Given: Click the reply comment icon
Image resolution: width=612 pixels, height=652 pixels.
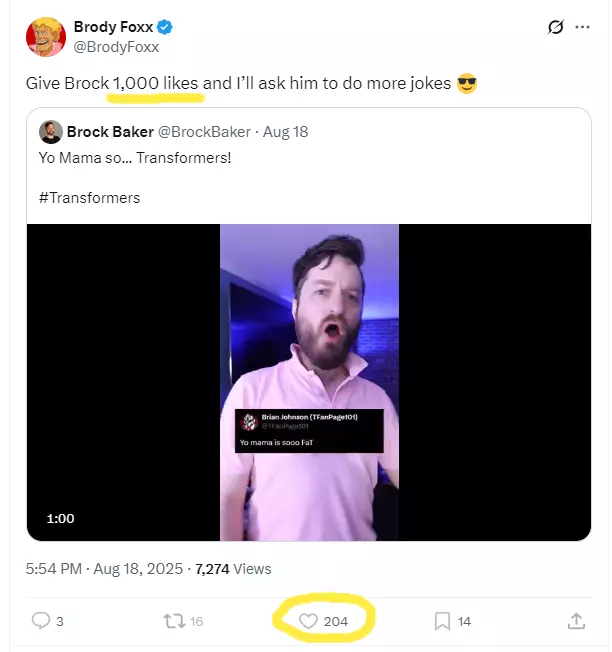Looking at the screenshot, I should tap(41, 621).
